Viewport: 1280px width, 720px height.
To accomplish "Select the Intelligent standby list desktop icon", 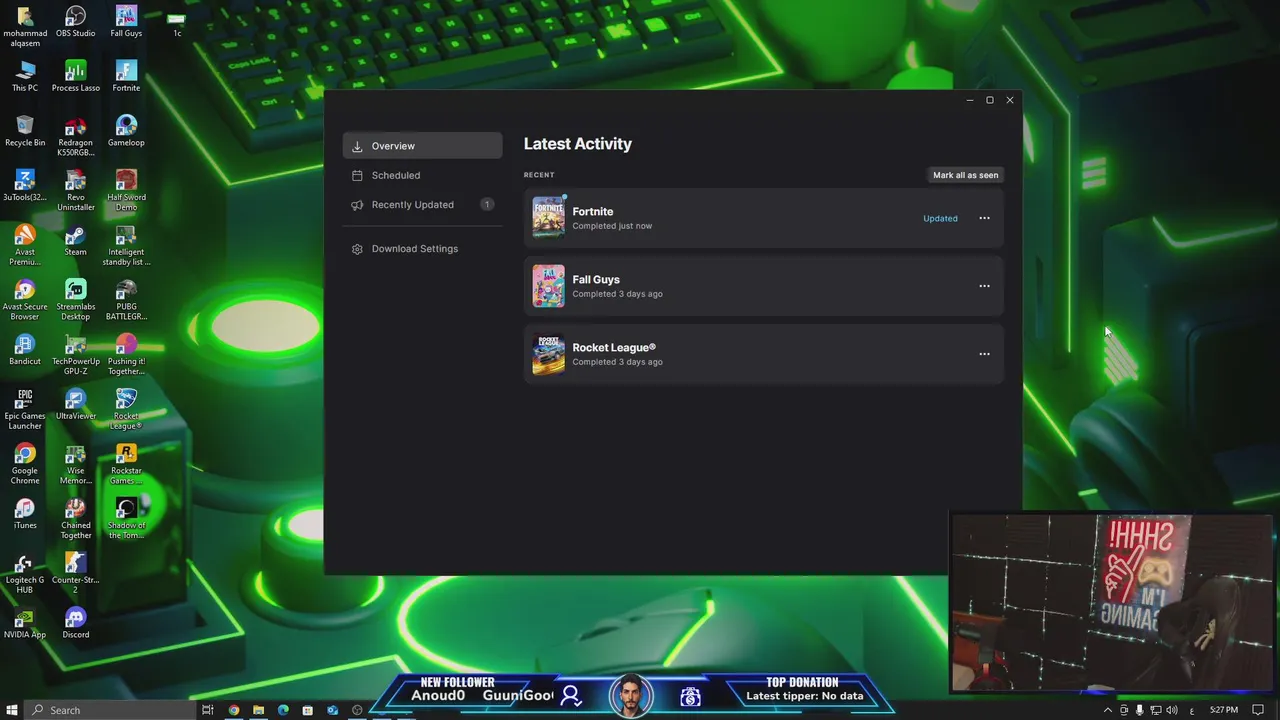I will pyautogui.click(x=126, y=246).
